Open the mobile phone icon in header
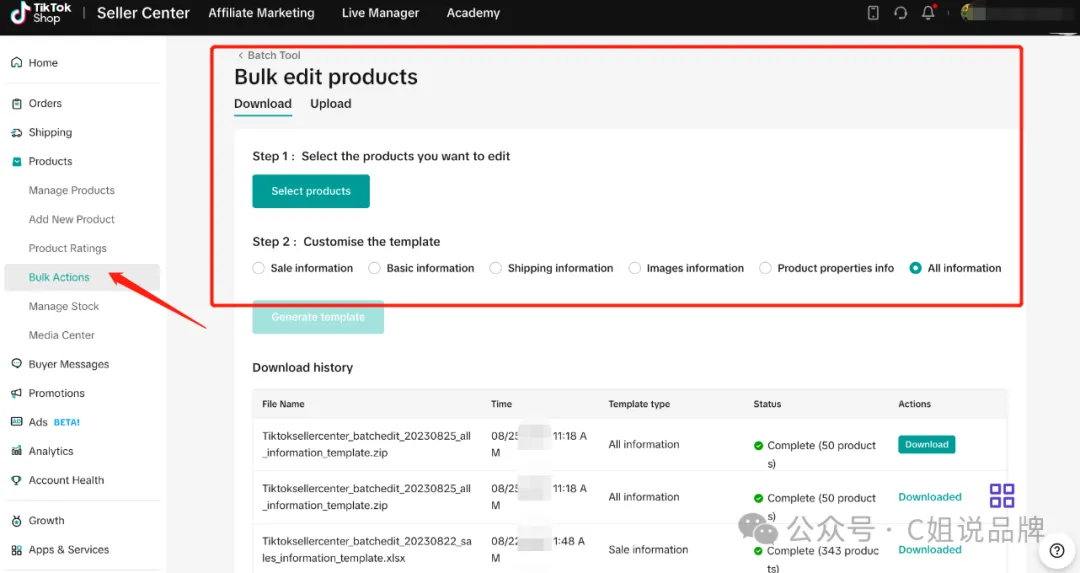Screen dimensions: 1080x573 (x=873, y=12)
